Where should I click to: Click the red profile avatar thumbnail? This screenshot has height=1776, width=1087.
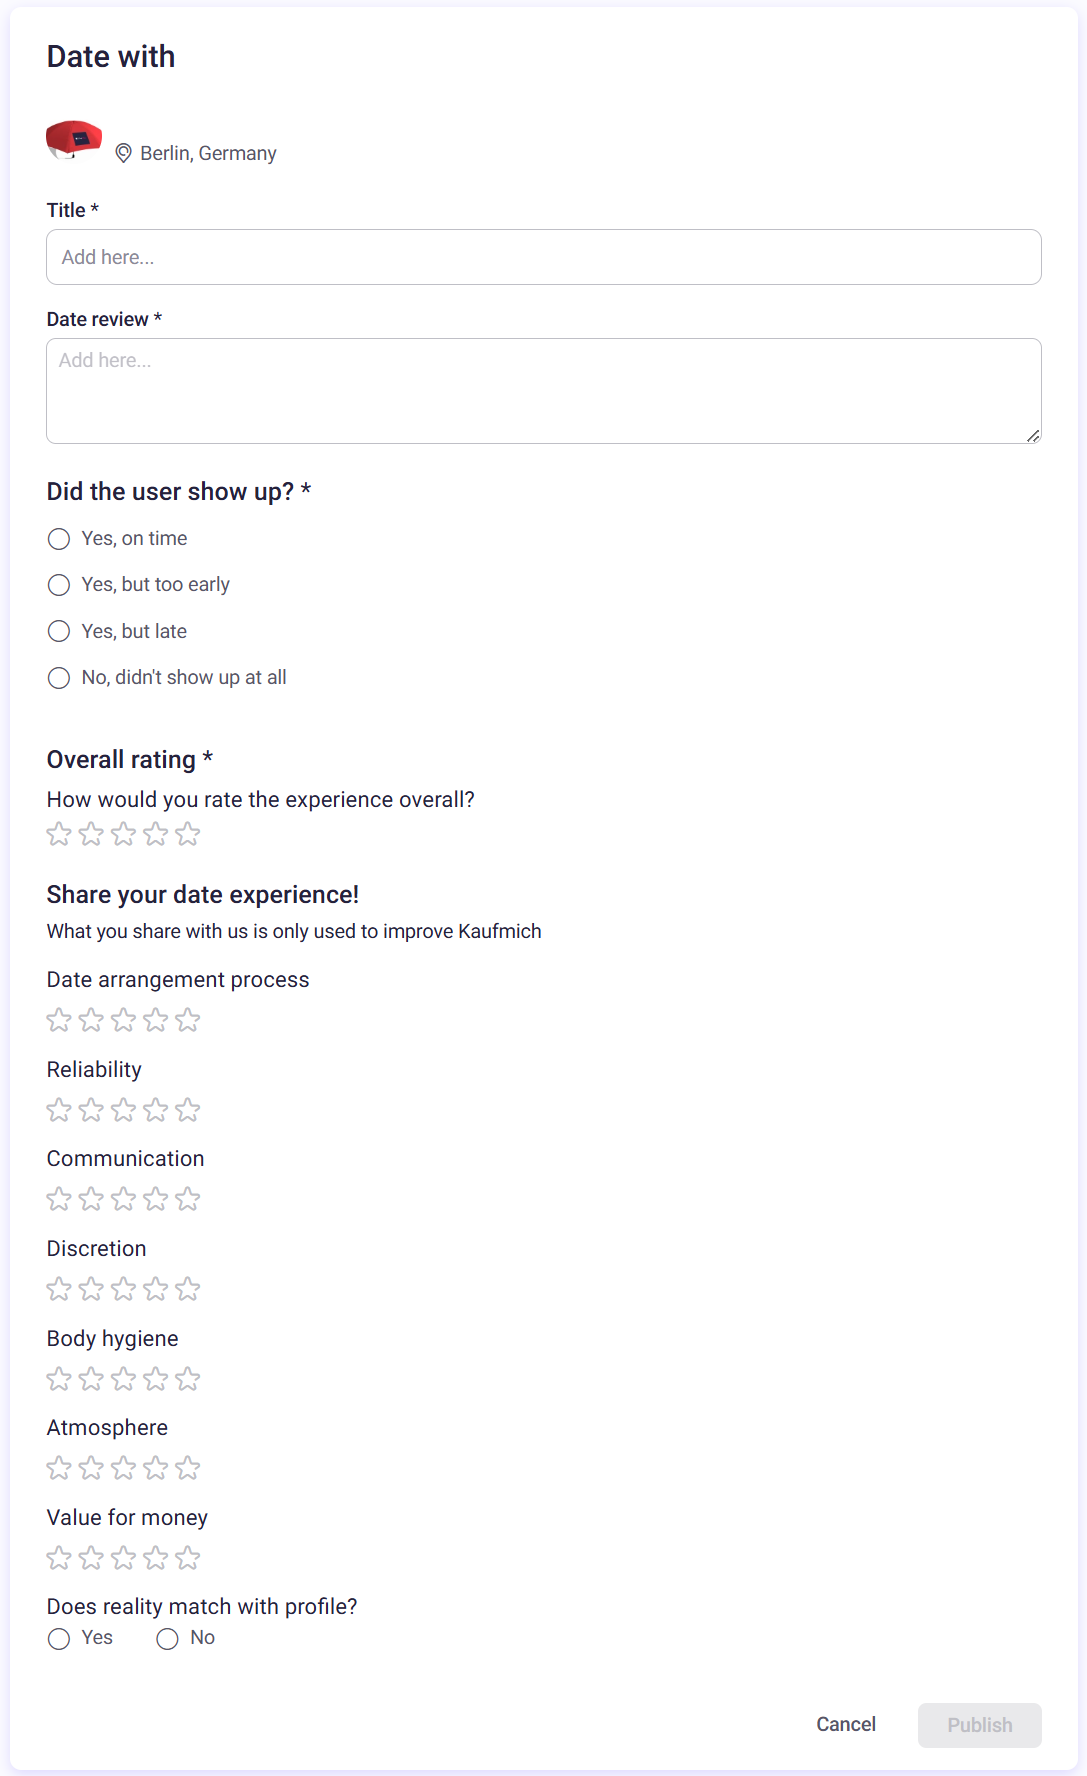pos(74,140)
